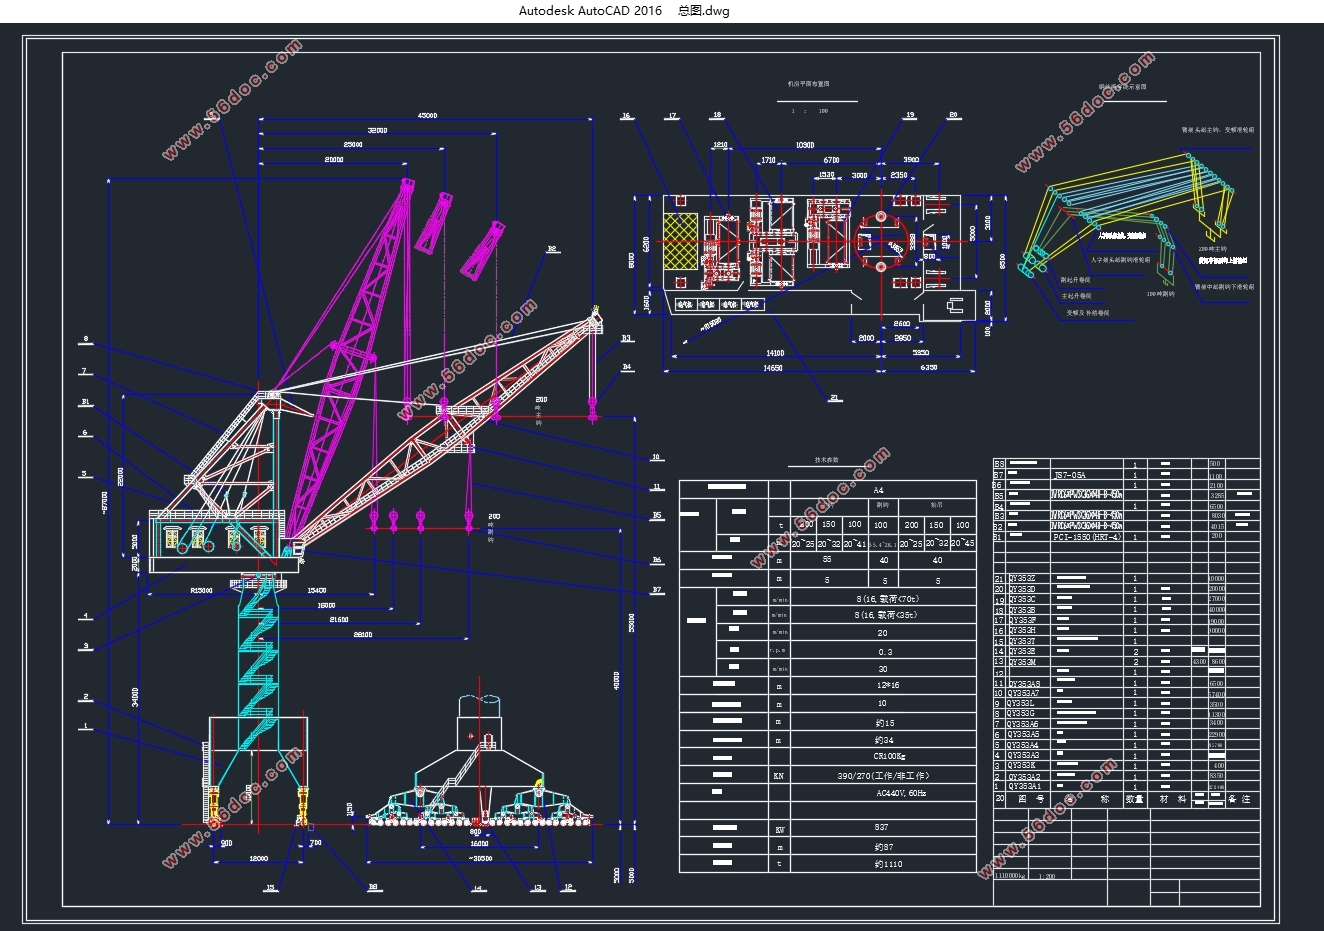The height and width of the screenshot is (931, 1324).
Task: Click the 机房平面布置图 drawing title
Action: pos(808,85)
